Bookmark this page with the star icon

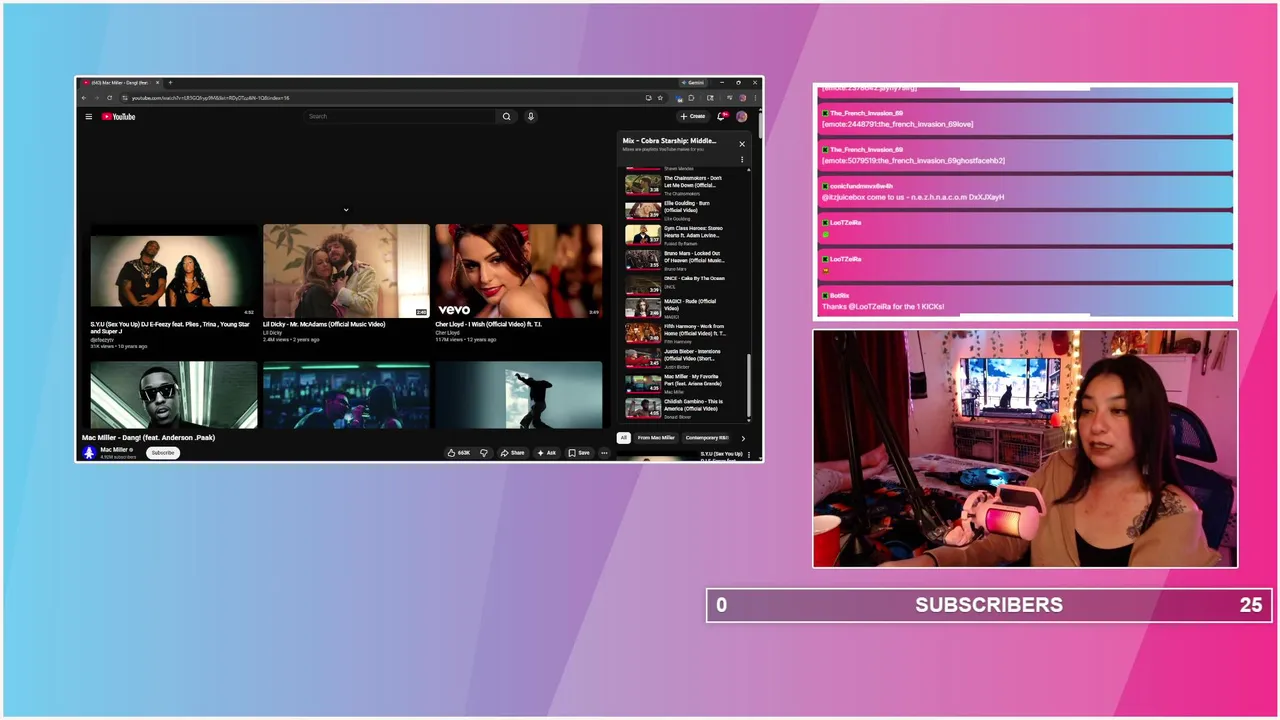click(x=660, y=98)
